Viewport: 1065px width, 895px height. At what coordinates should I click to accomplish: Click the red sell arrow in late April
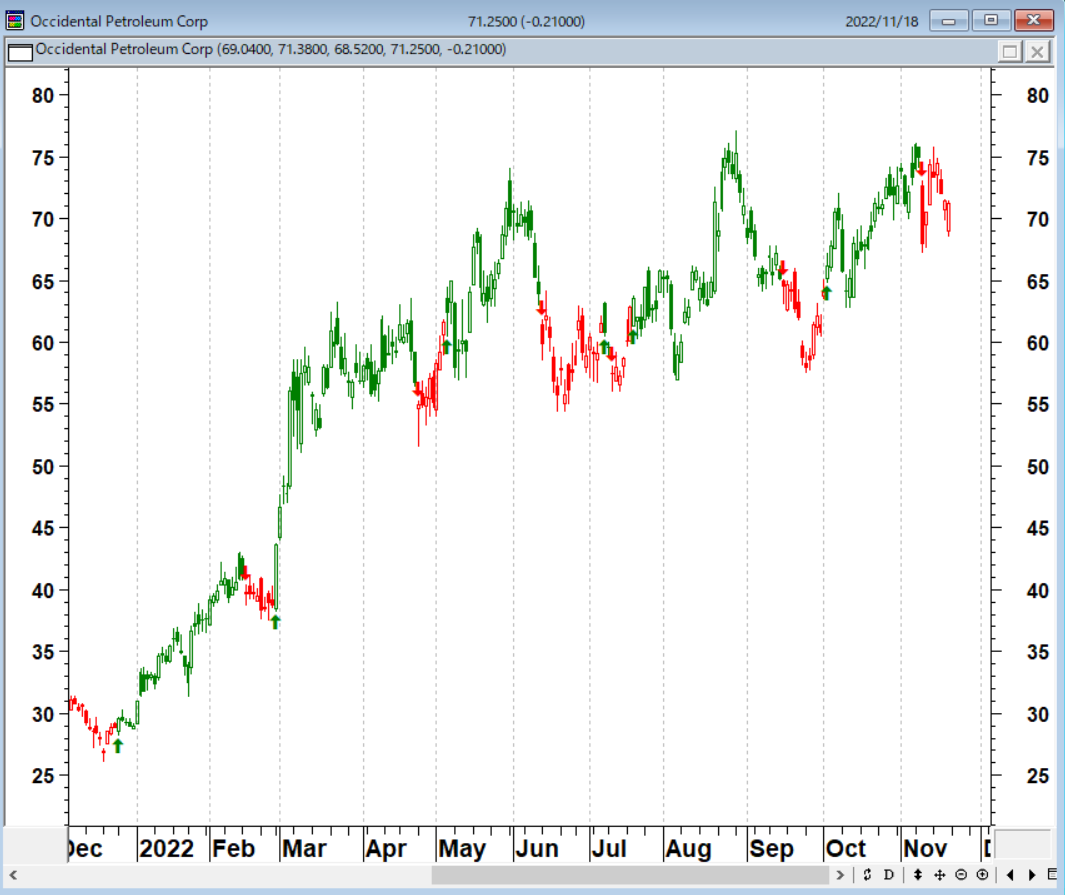click(417, 390)
